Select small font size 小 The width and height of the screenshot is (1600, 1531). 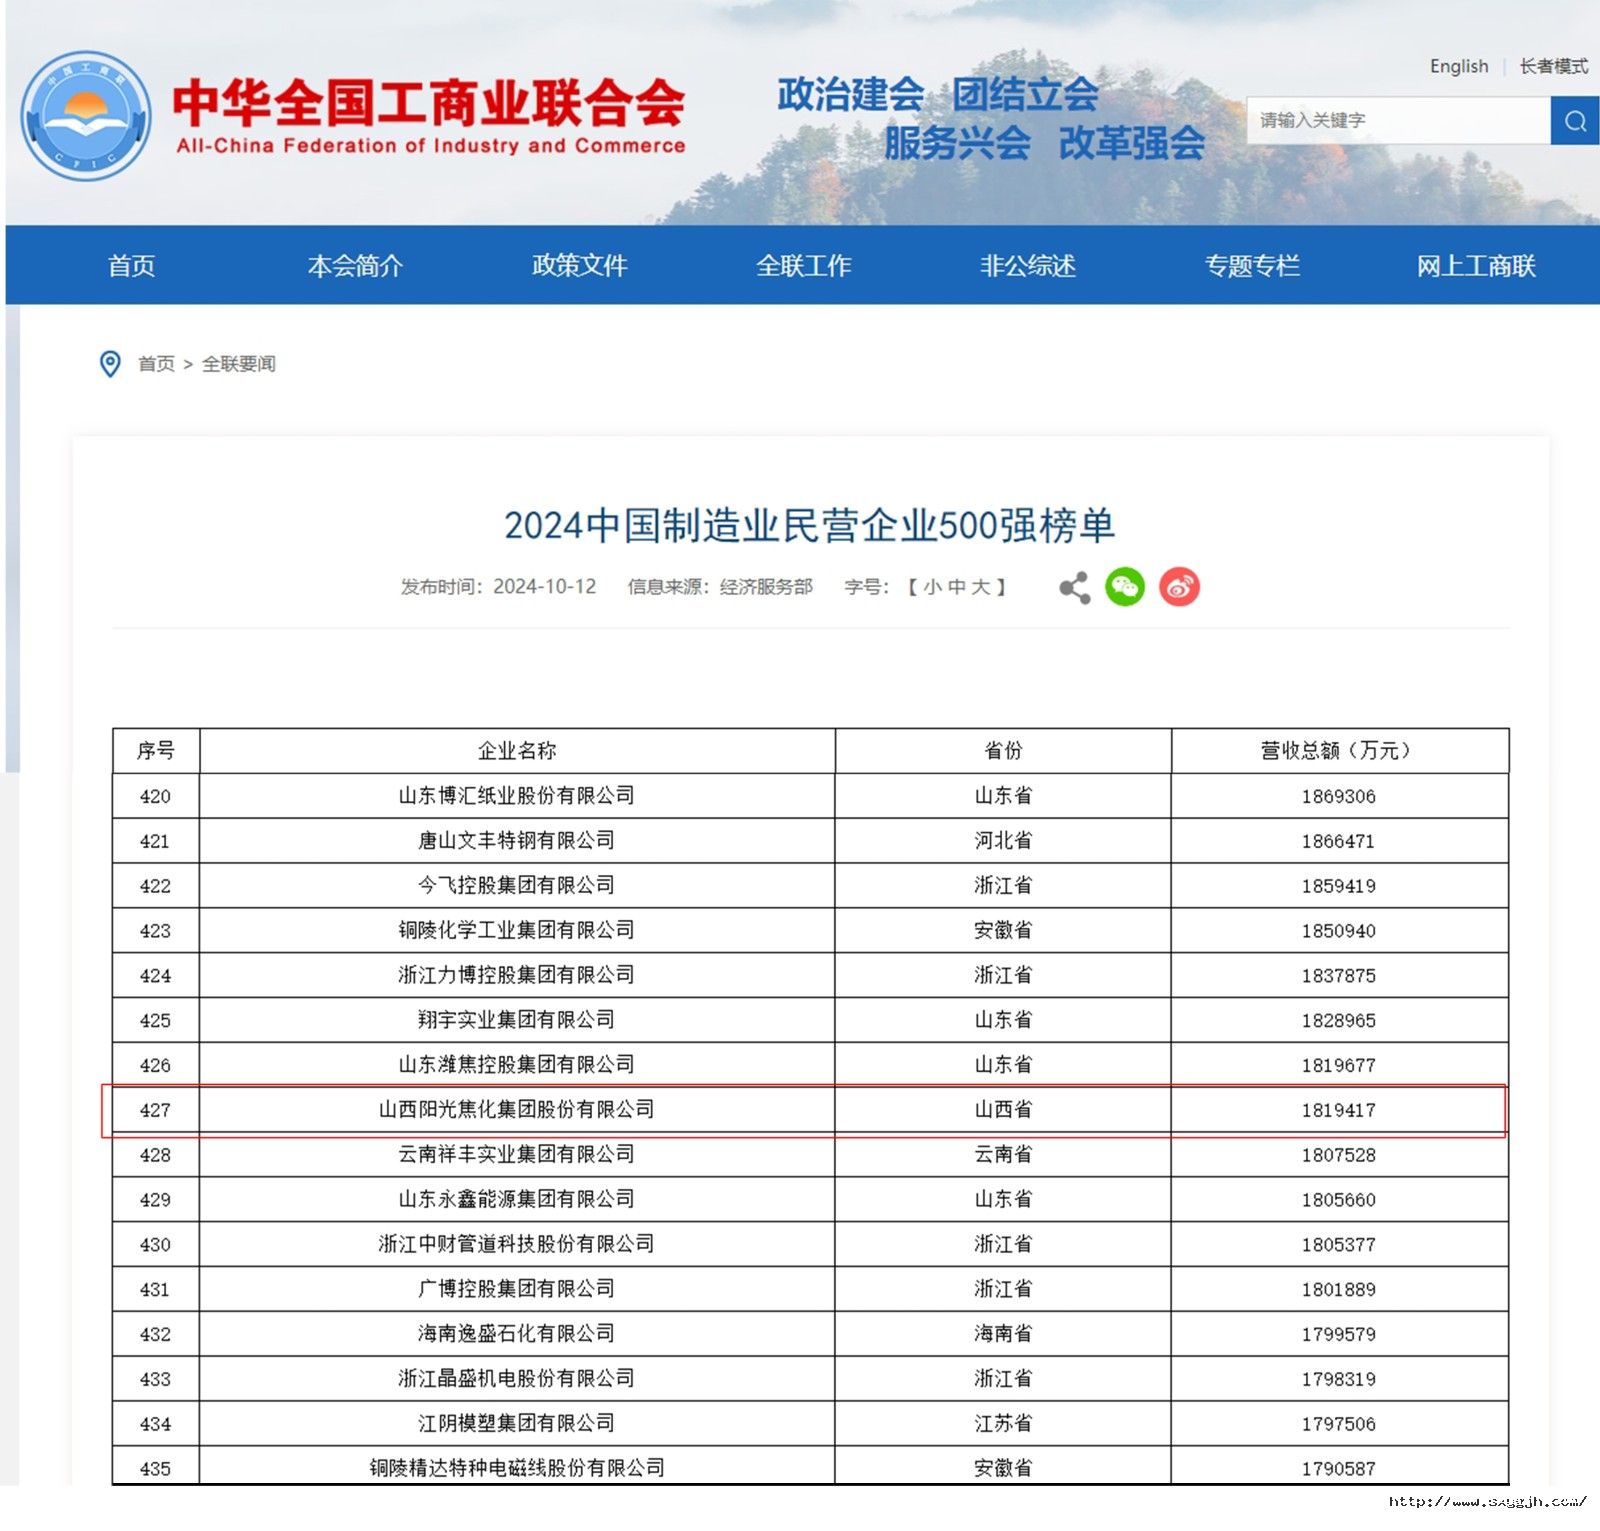tap(932, 587)
